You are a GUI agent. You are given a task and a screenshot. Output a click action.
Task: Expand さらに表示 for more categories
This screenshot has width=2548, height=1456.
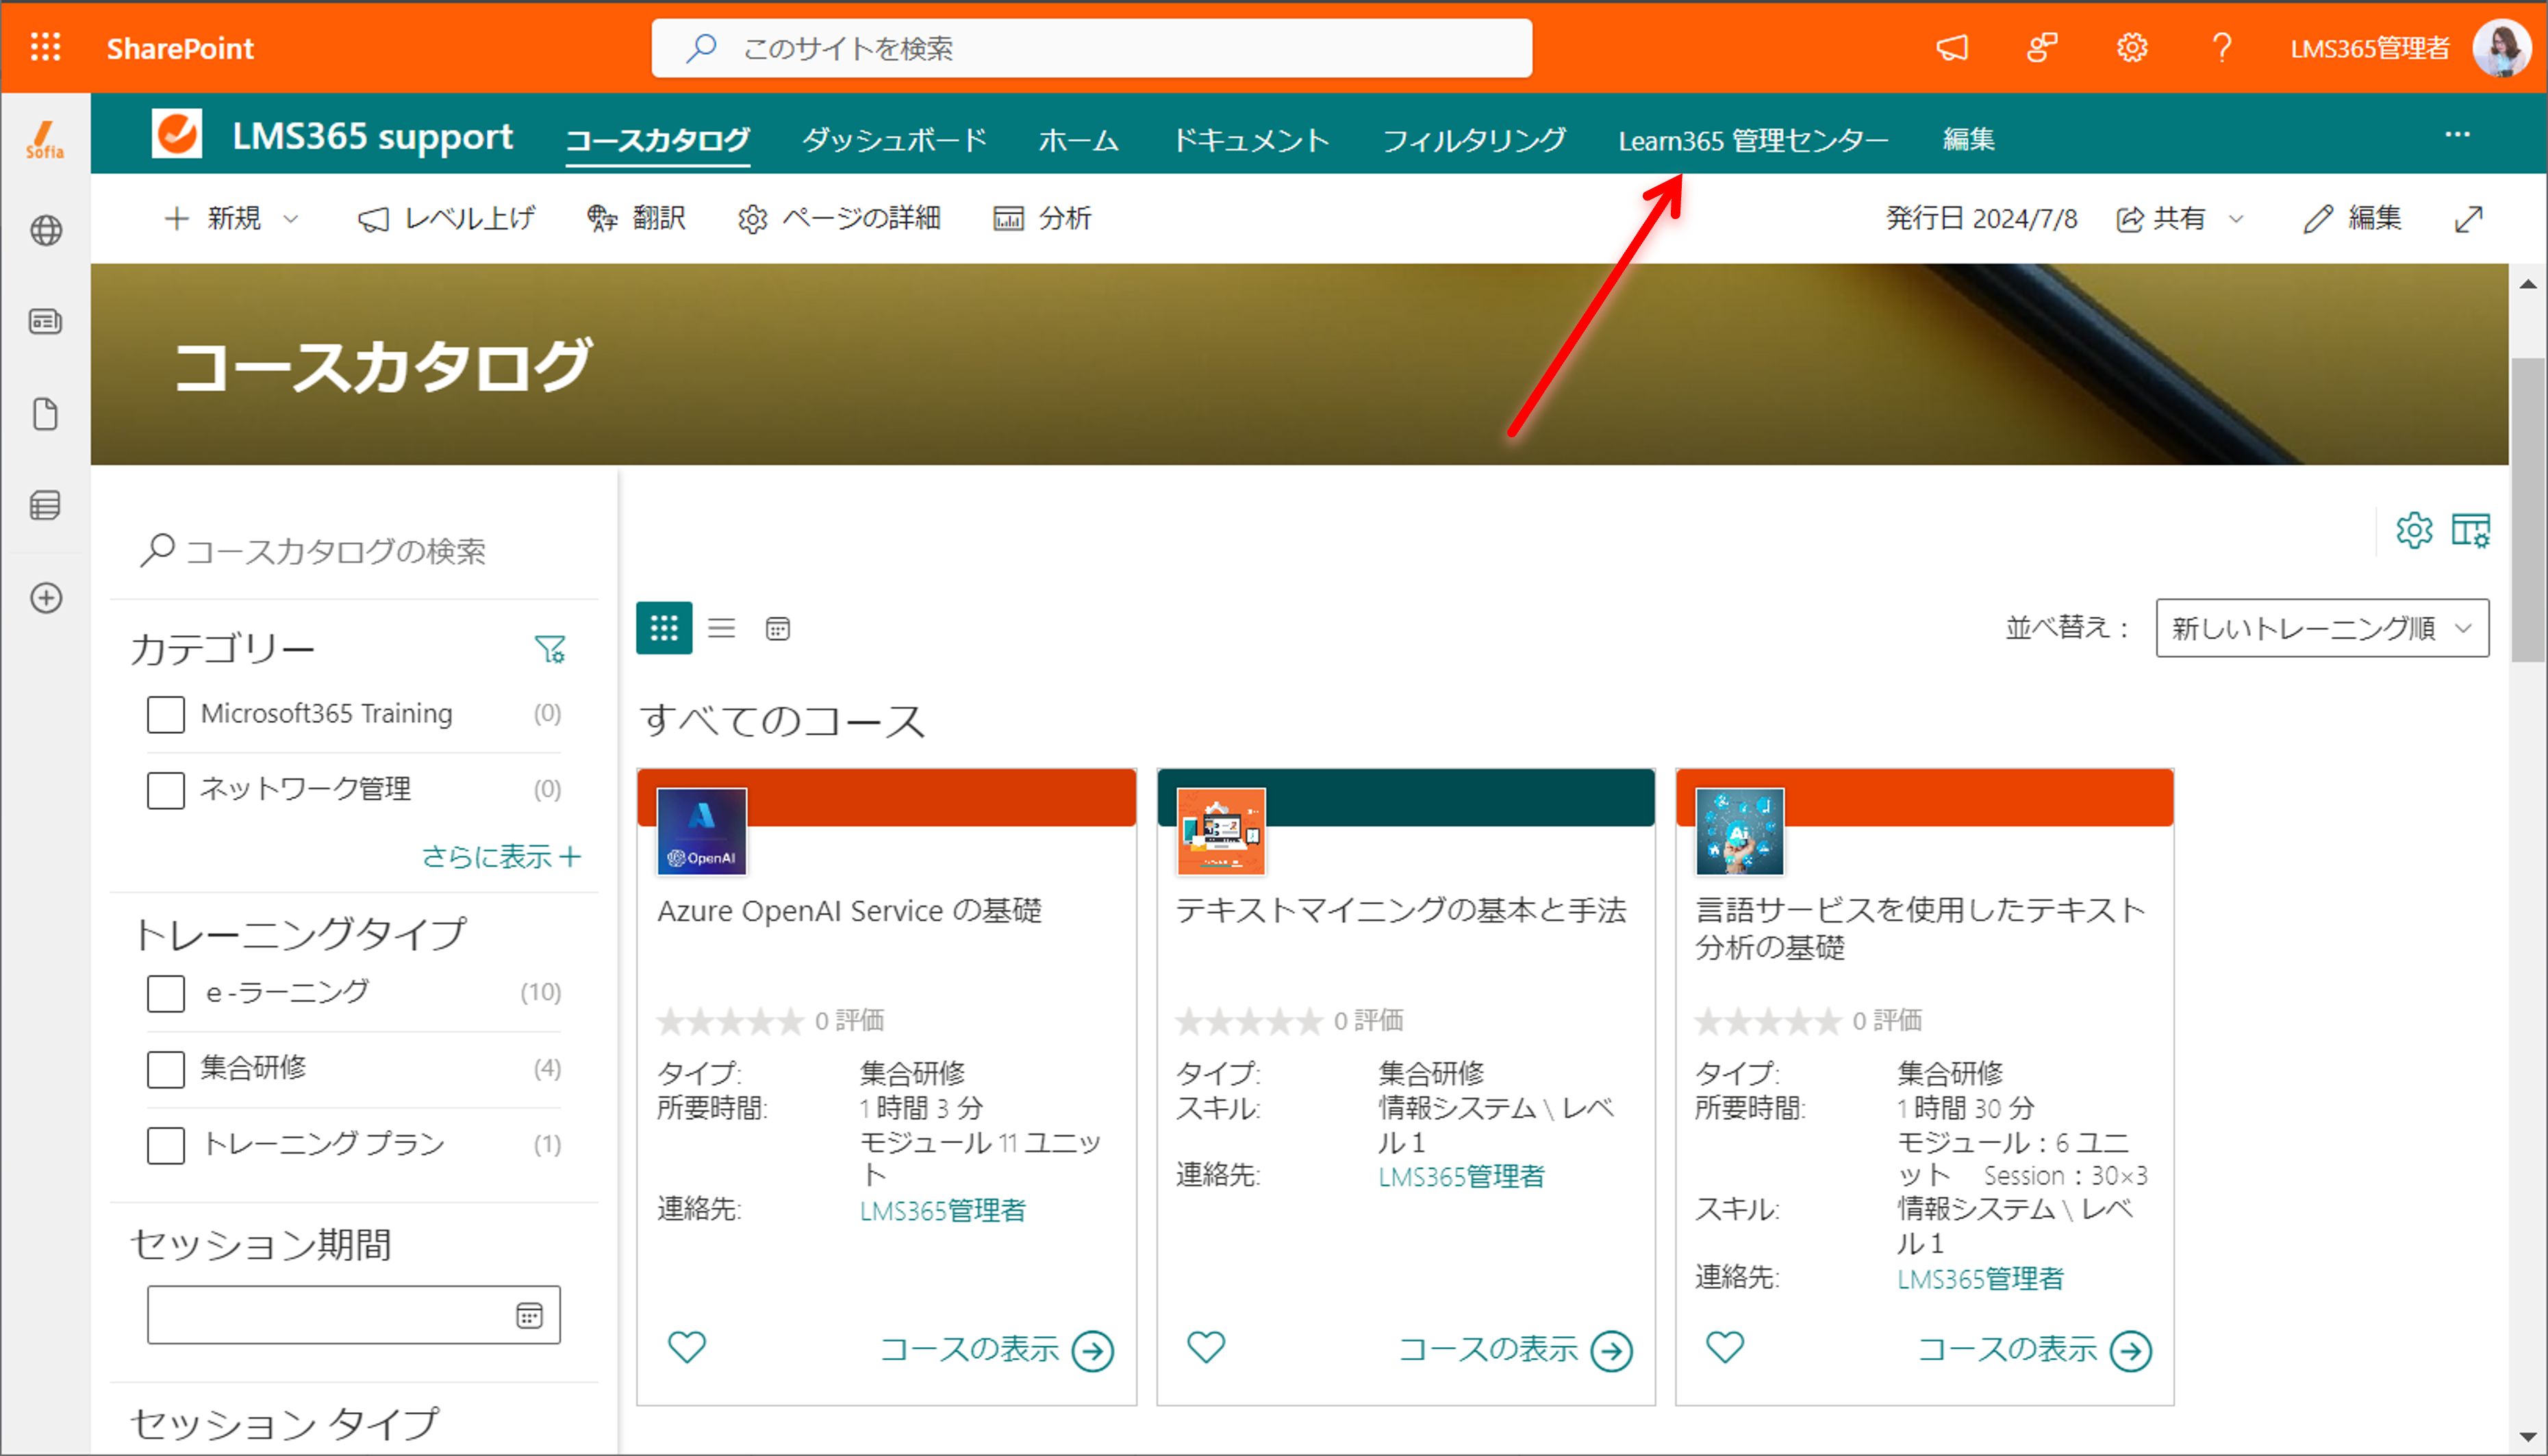tap(501, 856)
